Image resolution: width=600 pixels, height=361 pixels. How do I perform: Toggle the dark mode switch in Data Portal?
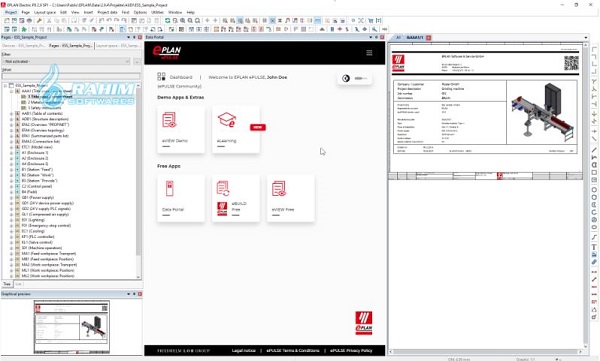pyautogui.click(x=354, y=78)
